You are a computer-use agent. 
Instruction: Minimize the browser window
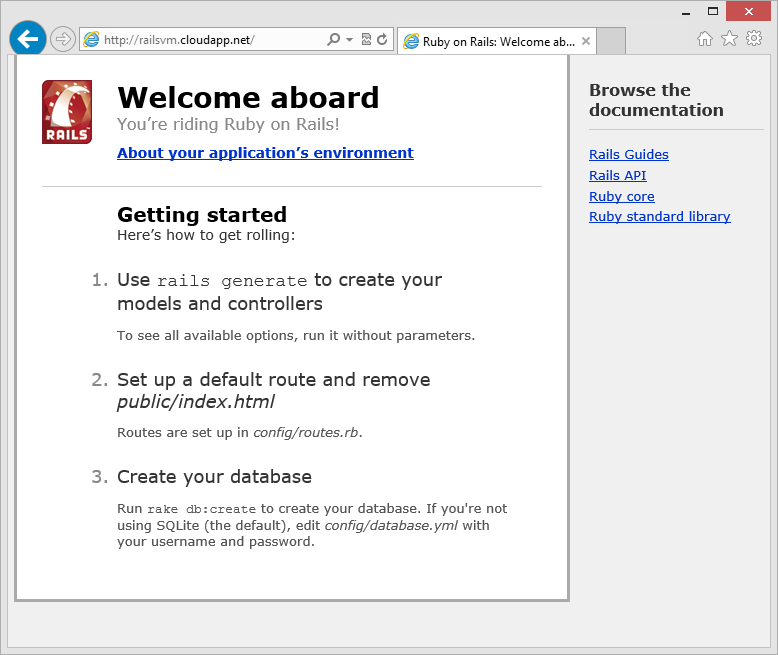[686, 12]
